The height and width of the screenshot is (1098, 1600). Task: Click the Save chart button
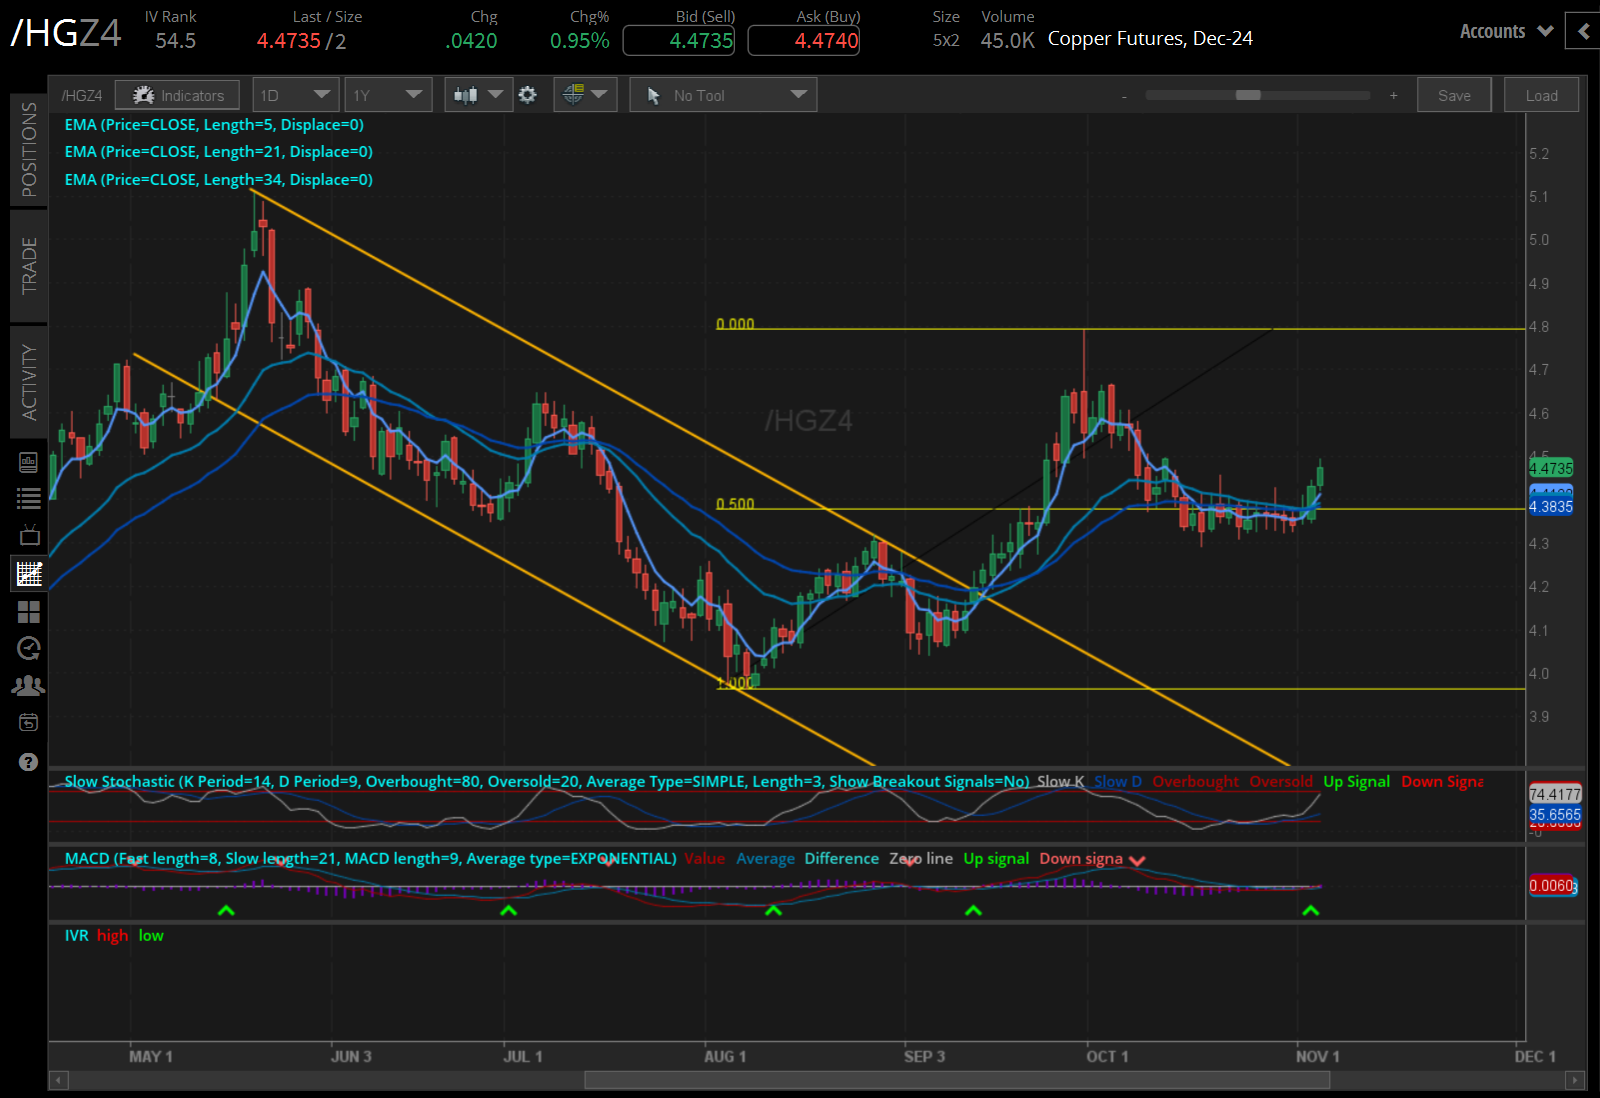[x=1454, y=94]
